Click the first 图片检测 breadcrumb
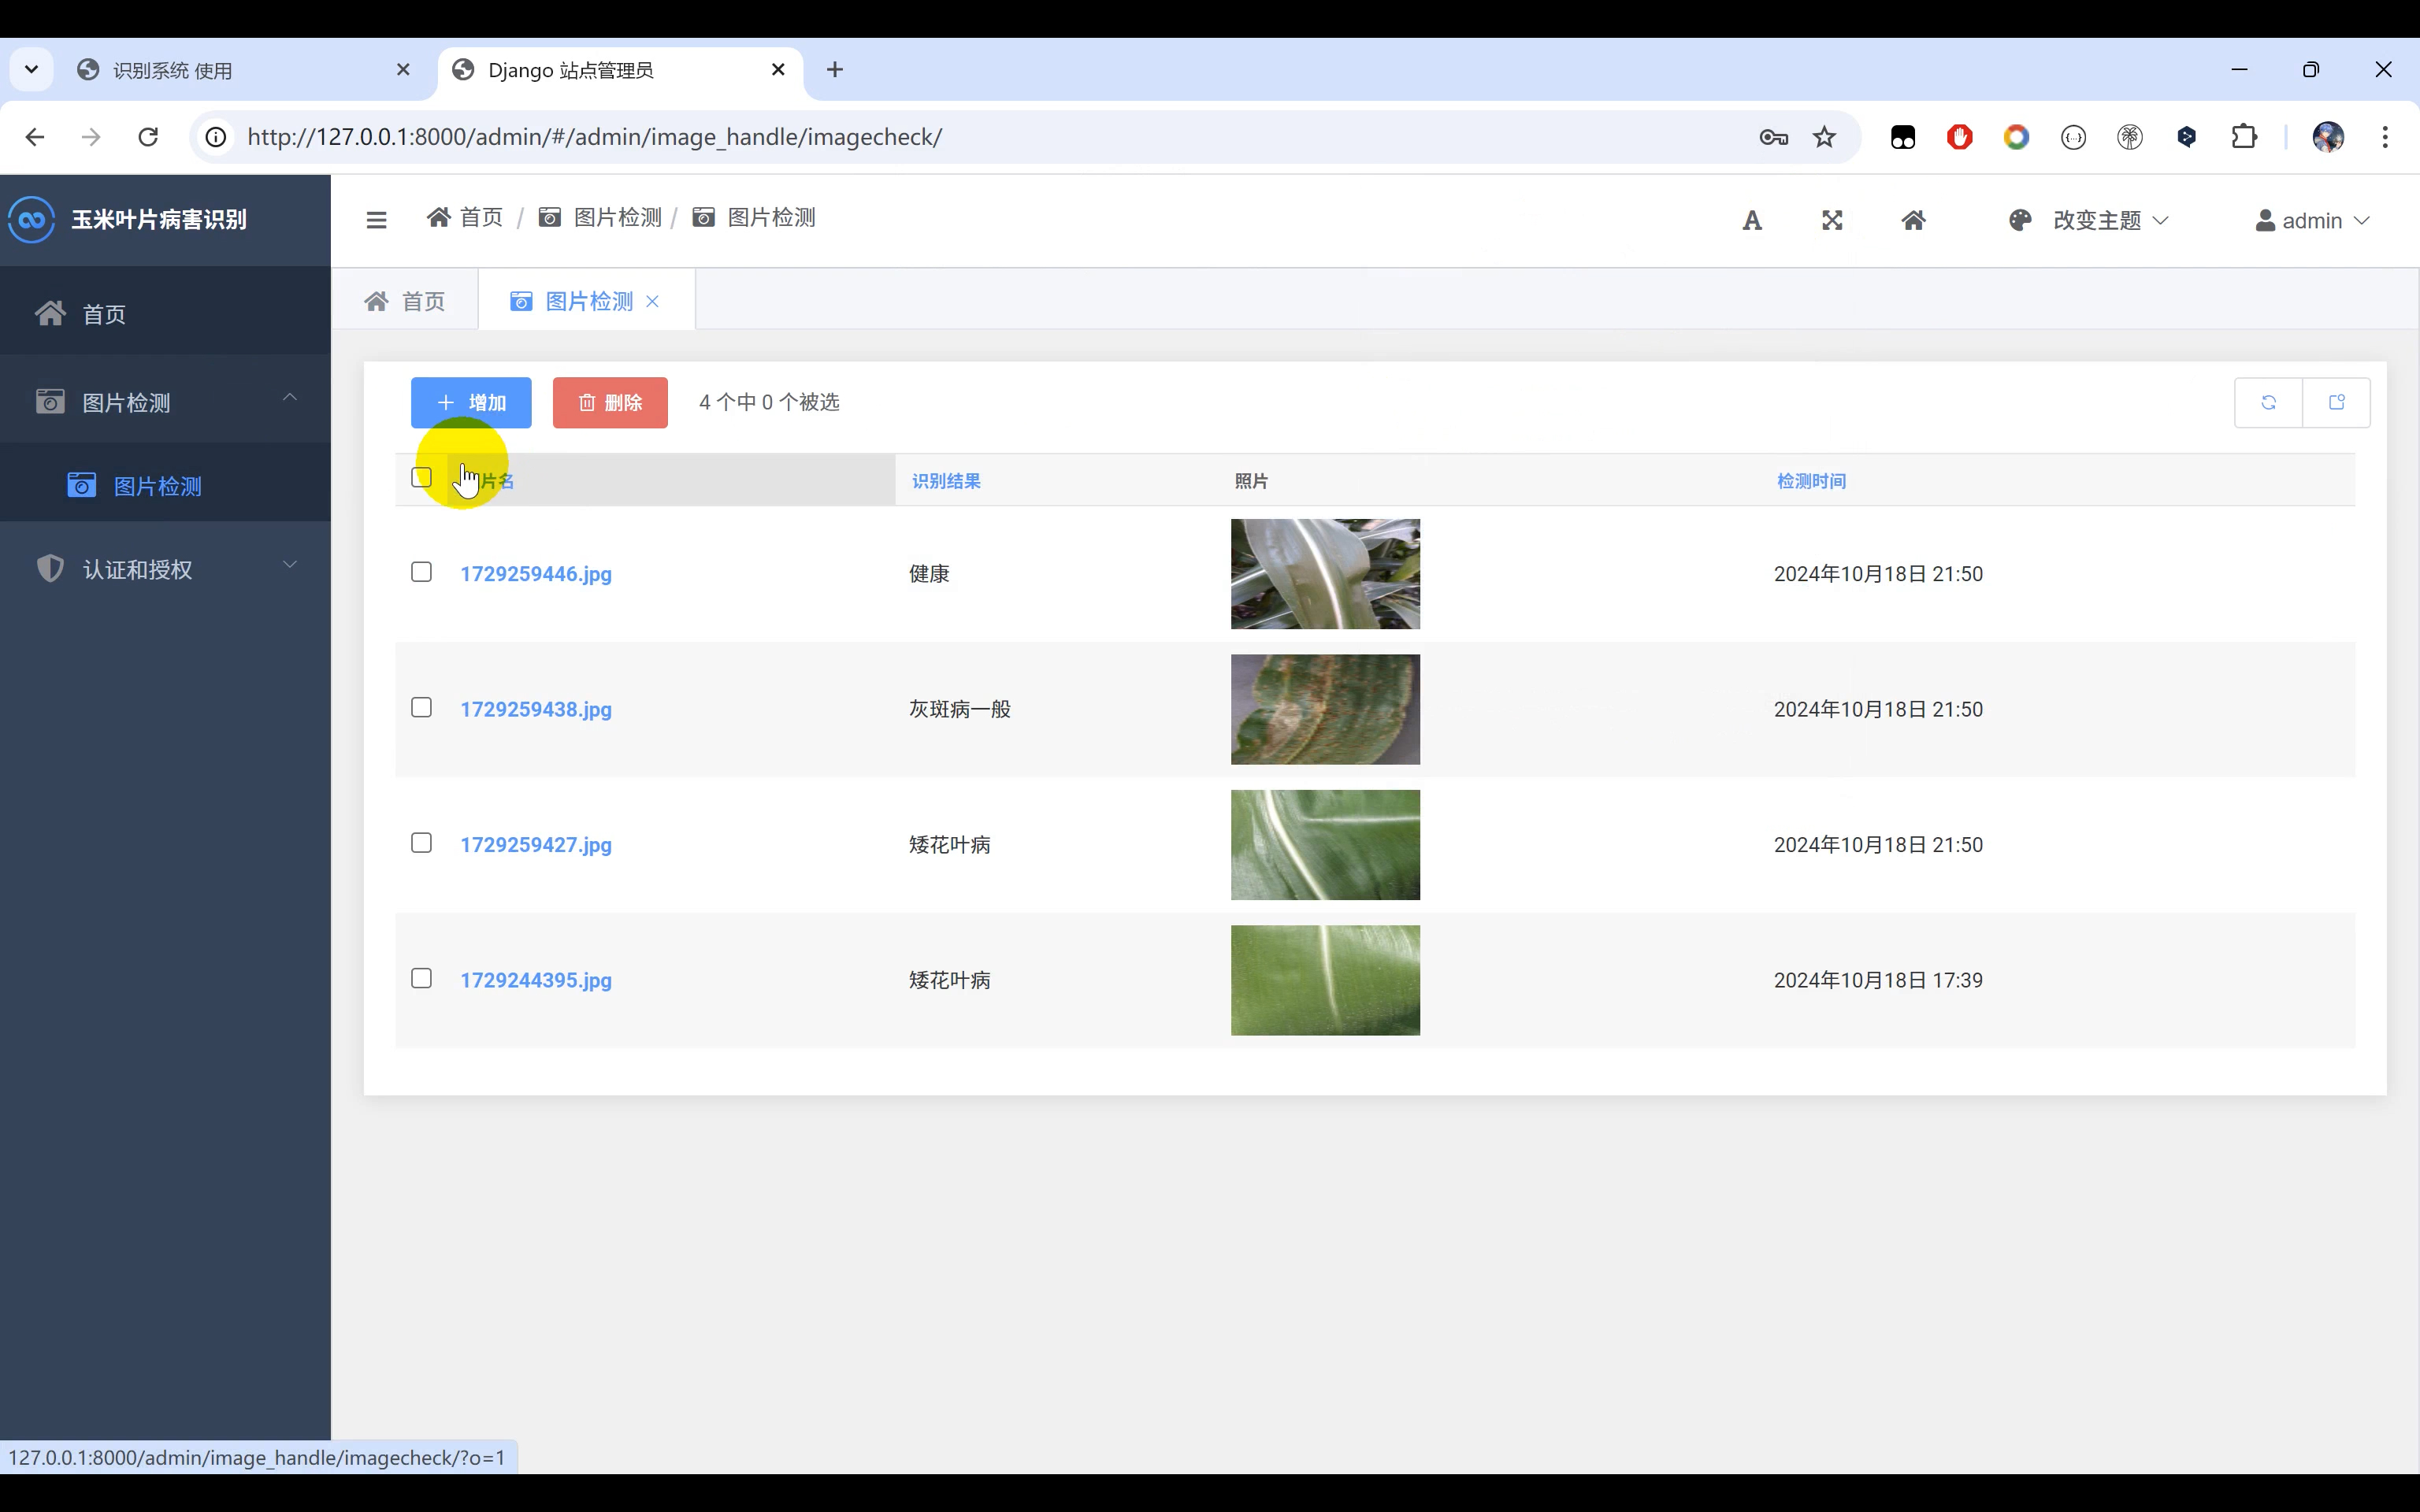Viewport: 2420px width, 1512px height. [x=600, y=217]
